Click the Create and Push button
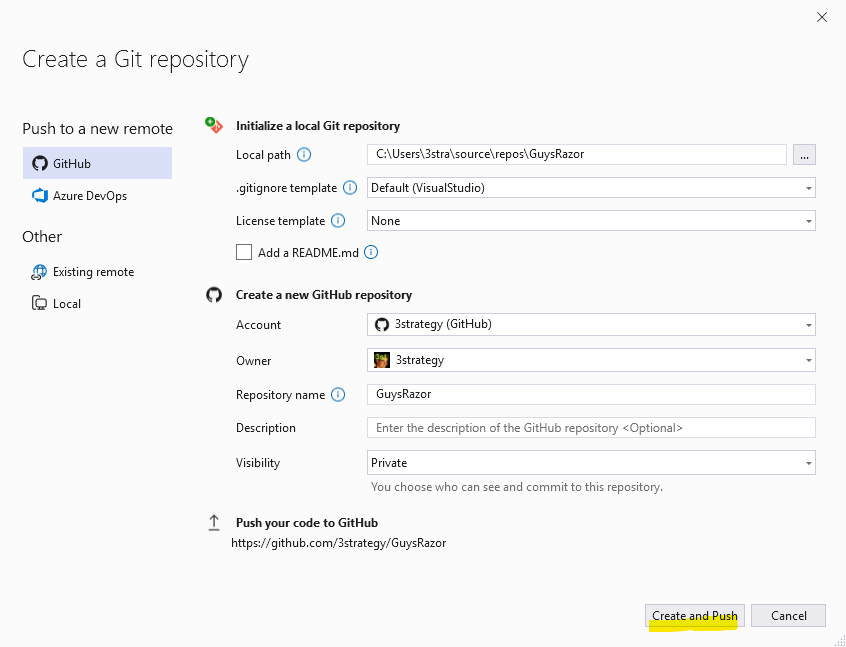This screenshot has width=846, height=647. (695, 616)
